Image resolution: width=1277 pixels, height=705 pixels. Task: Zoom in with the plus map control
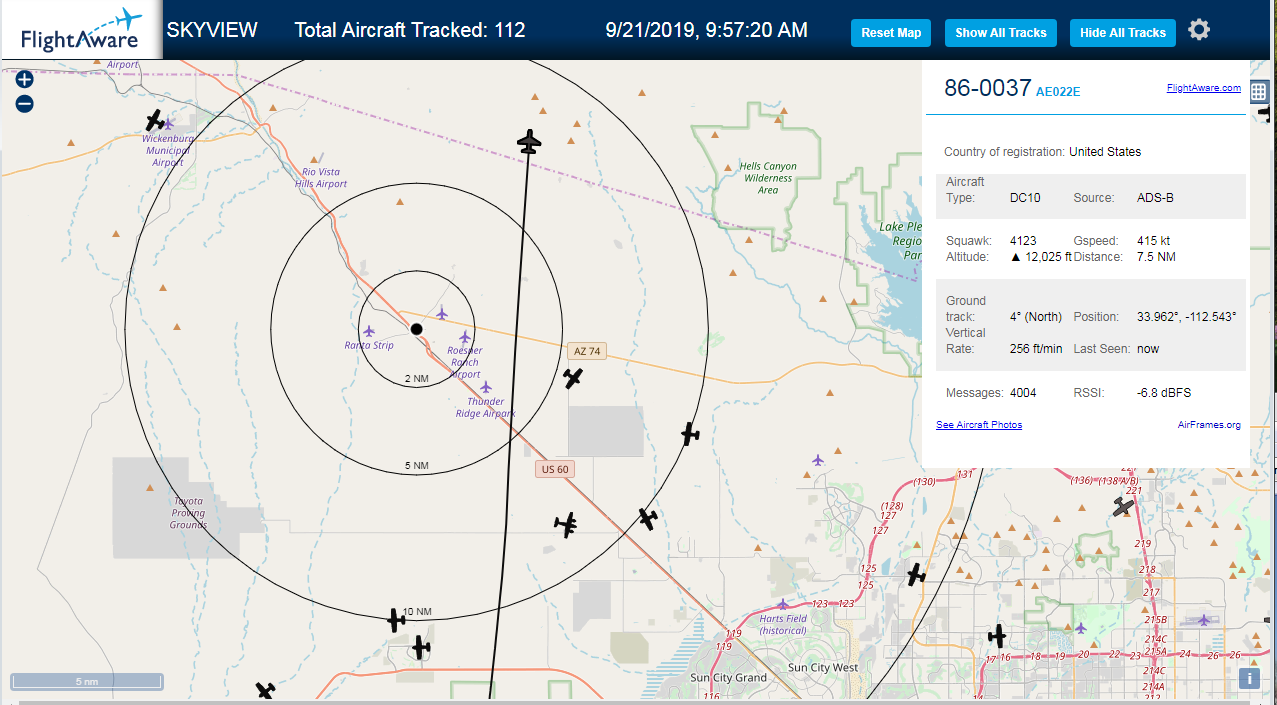(25, 79)
